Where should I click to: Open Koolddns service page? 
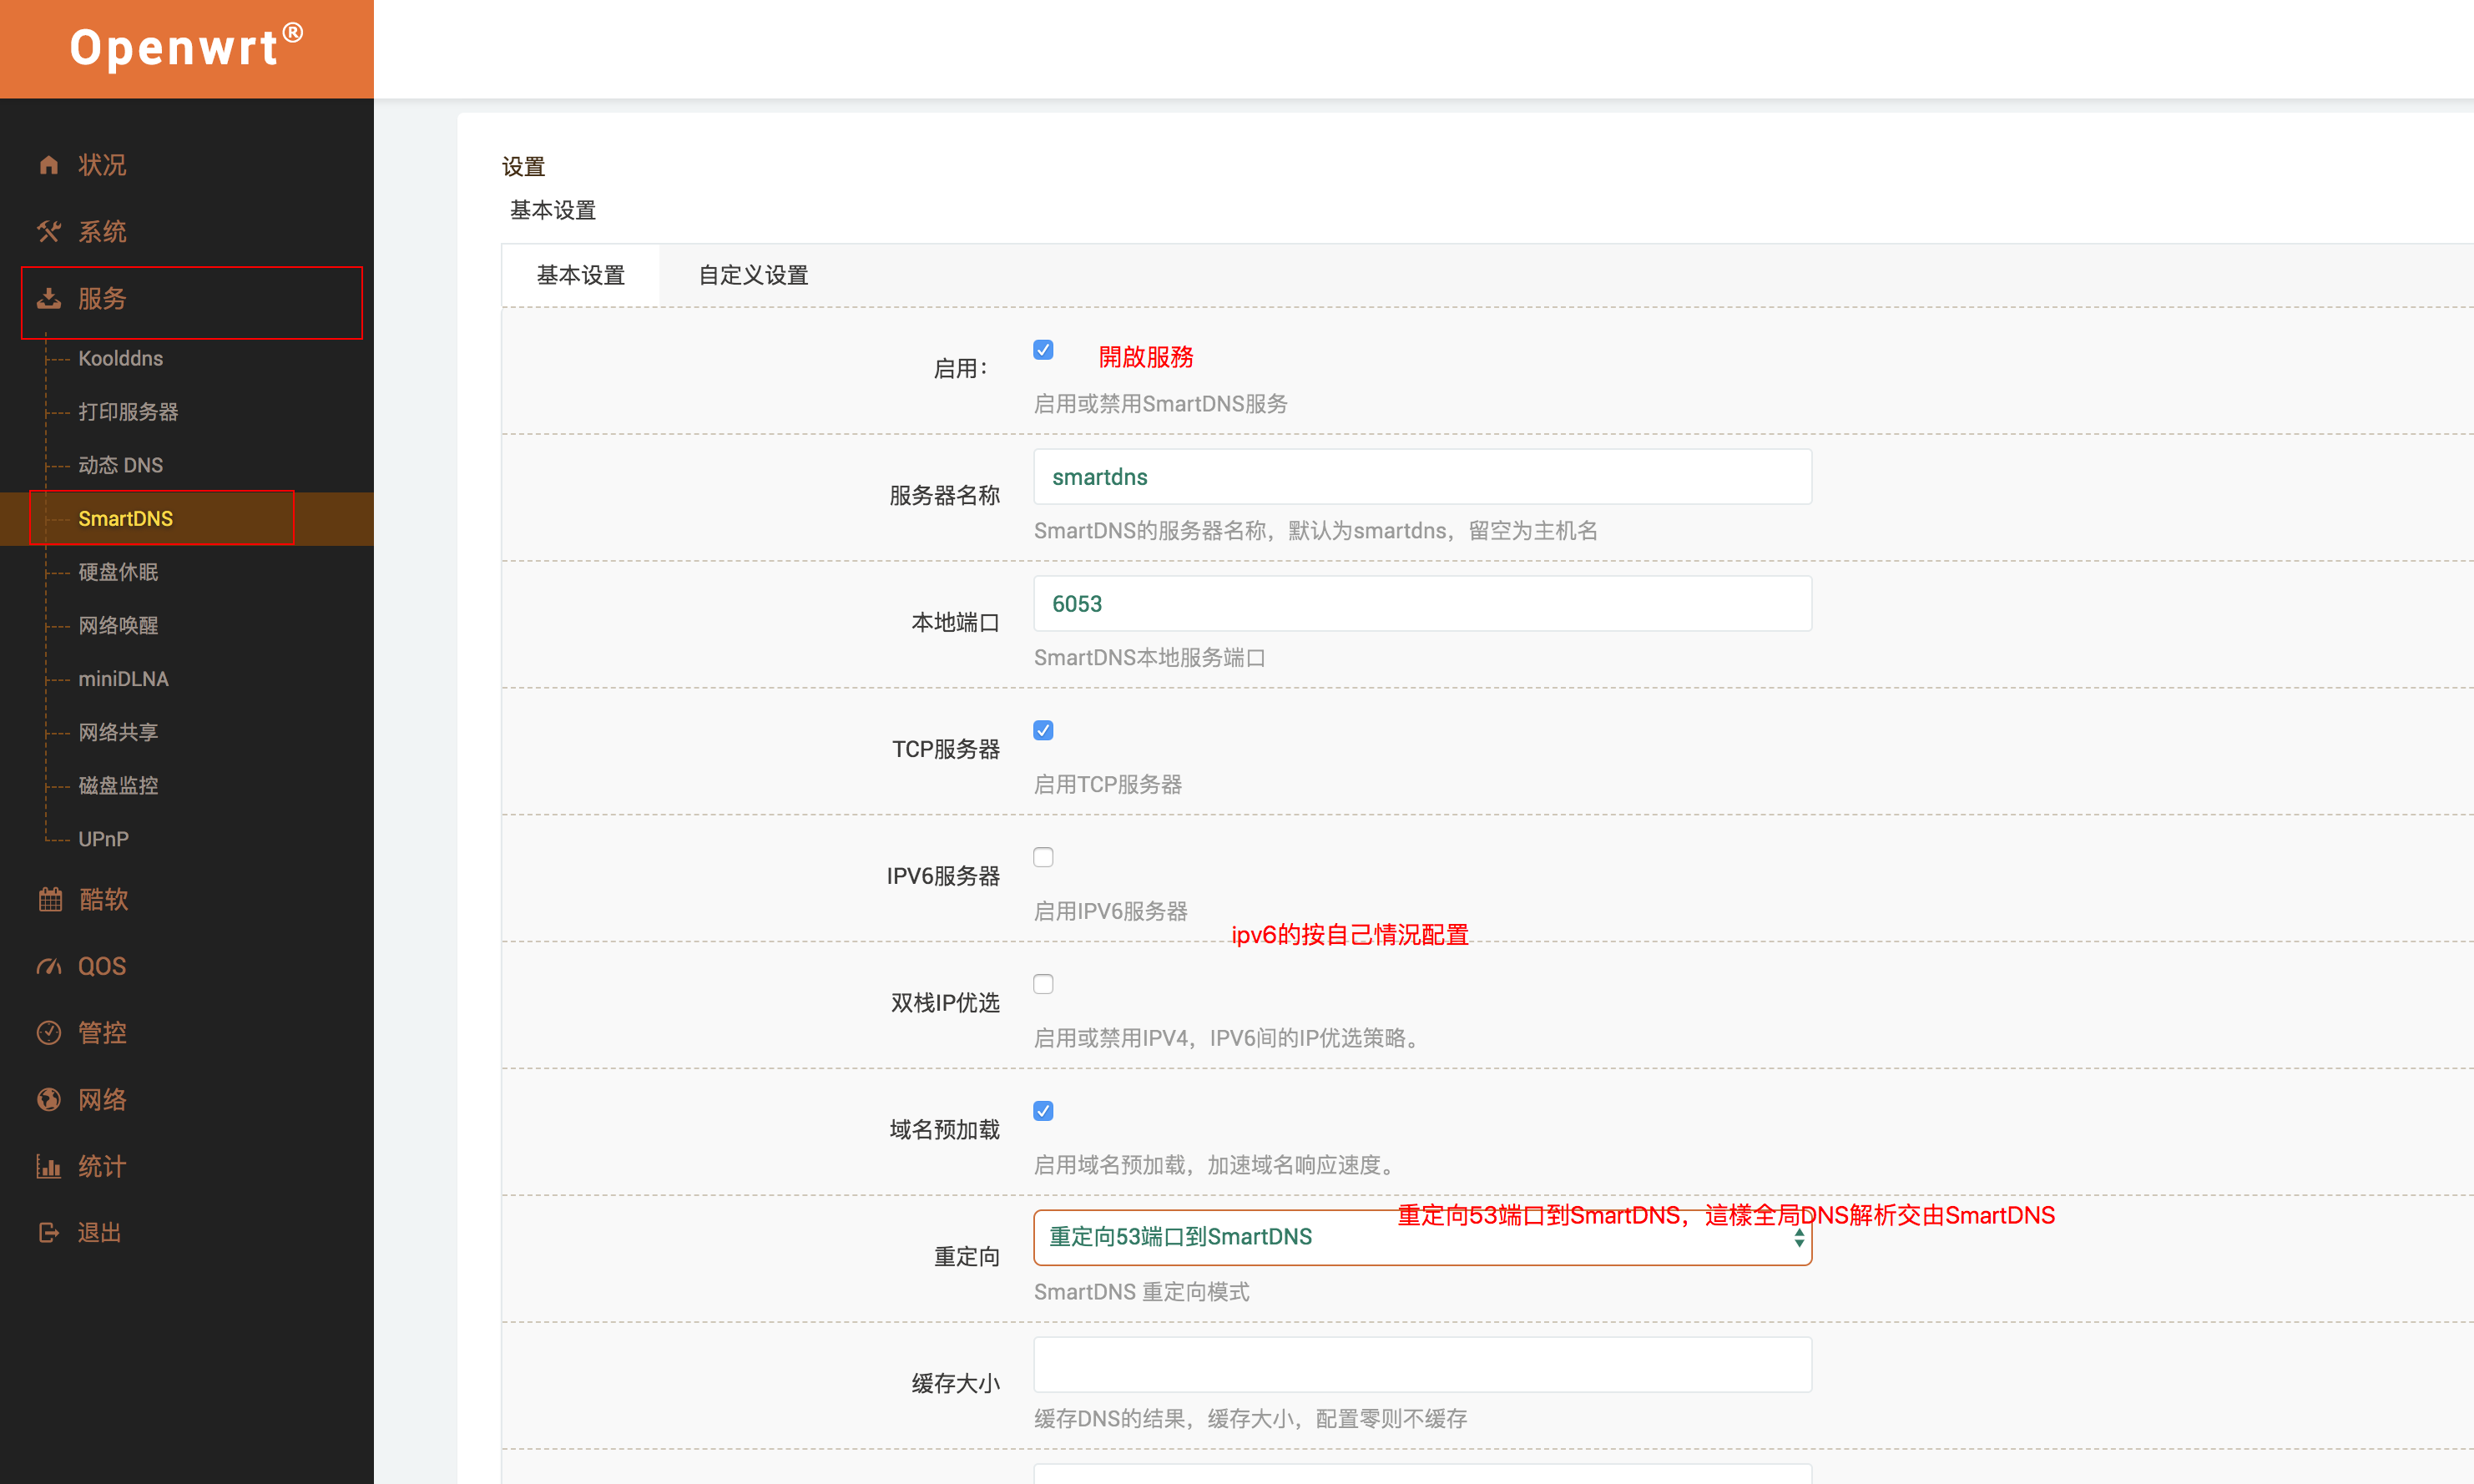coord(120,358)
